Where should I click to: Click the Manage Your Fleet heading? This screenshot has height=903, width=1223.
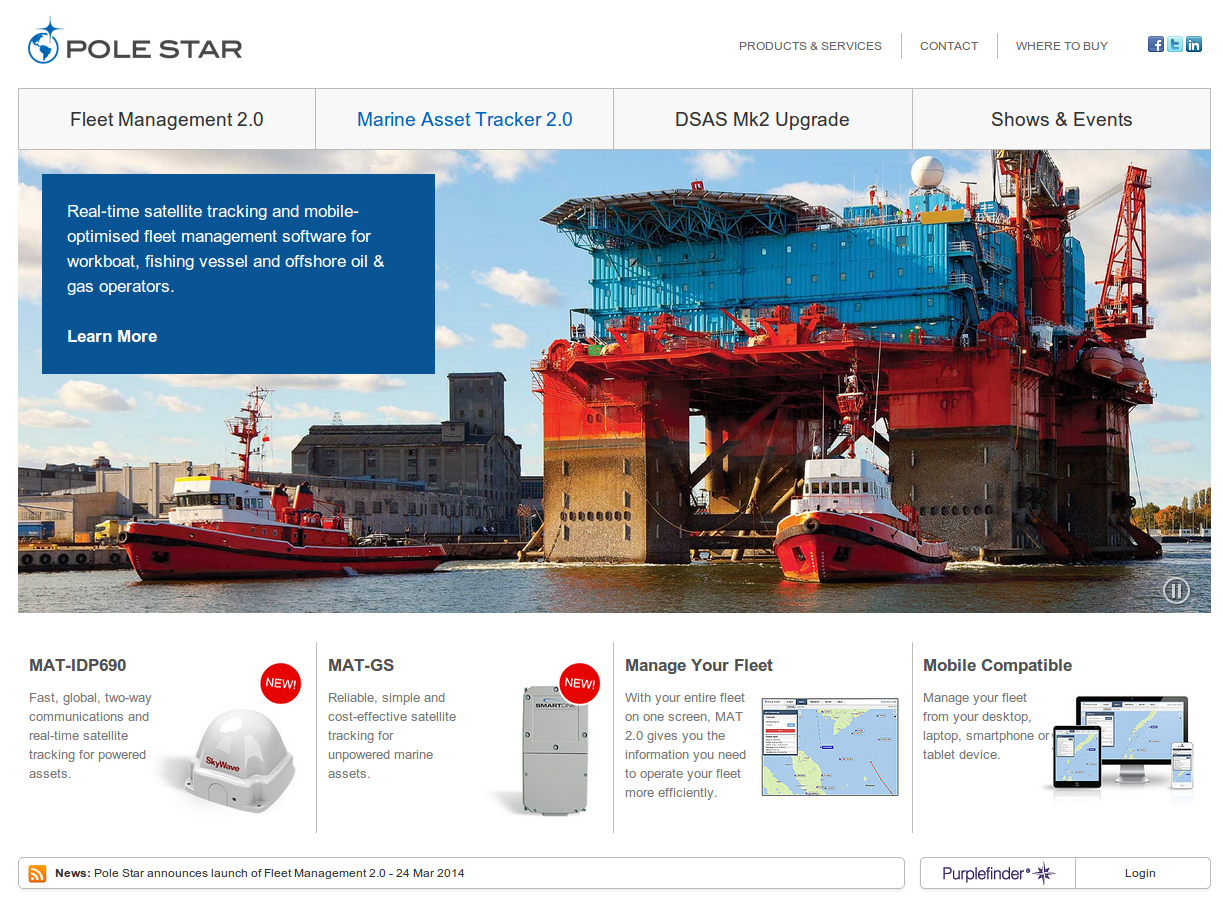[699, 665]
